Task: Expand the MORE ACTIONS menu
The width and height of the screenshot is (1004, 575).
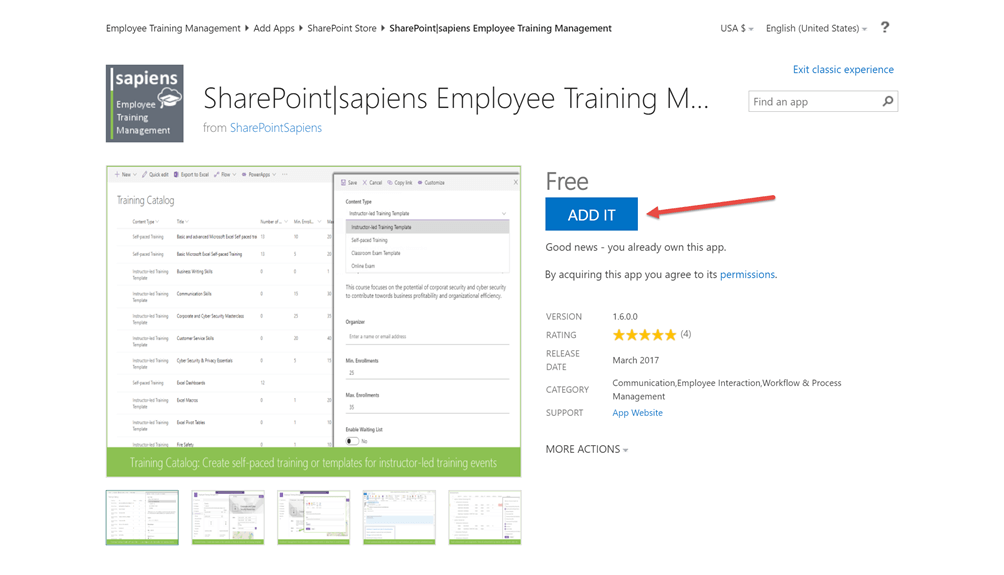Action: [x=587, y=450]
